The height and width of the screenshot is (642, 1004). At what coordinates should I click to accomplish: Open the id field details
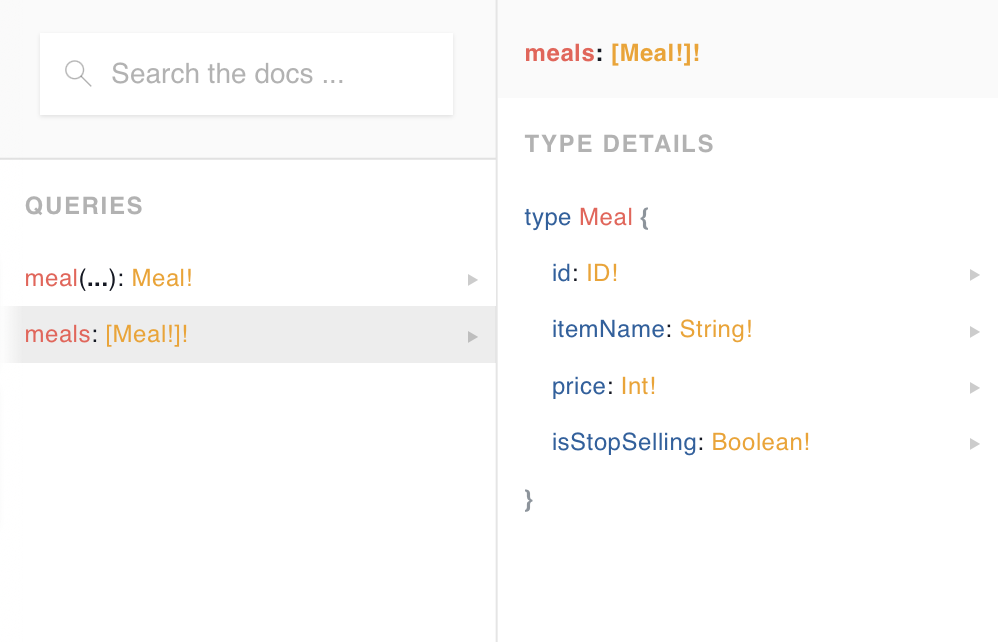coord(563,273)
